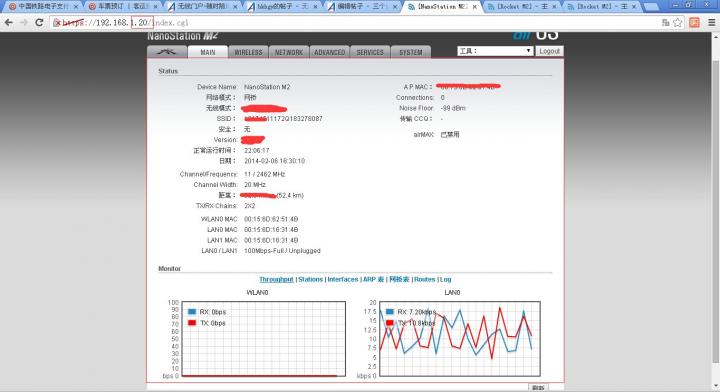Click the channel value 11 / 2462 MHz
720x392 pixels.
[264, 174]
